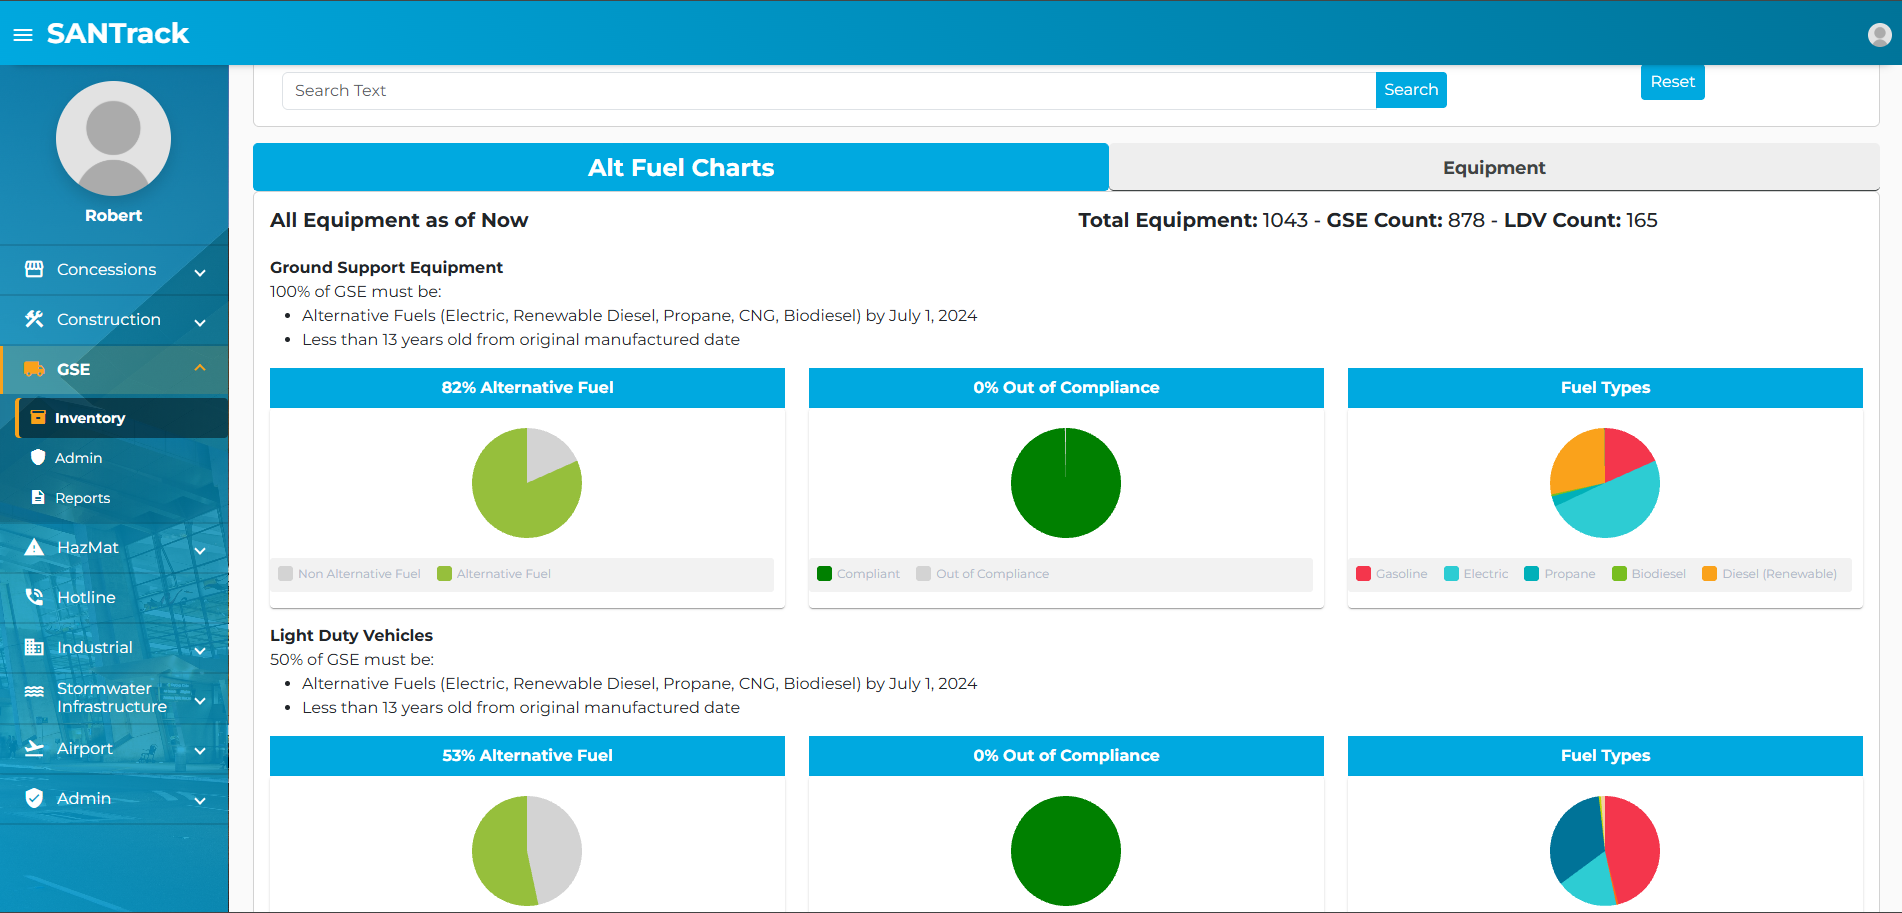Toggle Gasoline legend in GSE Fuel Types

(x=1391, y=574)
